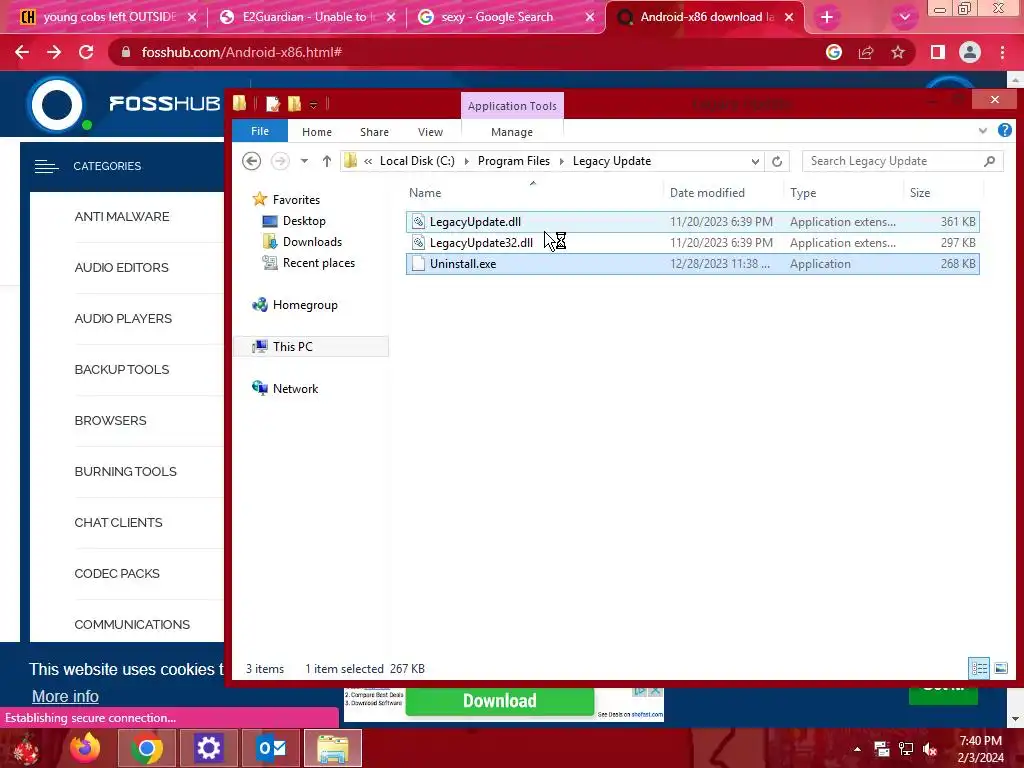
Task: Click the New folder quick access icon
Action: pyautogui.click(x=295, y=104)
